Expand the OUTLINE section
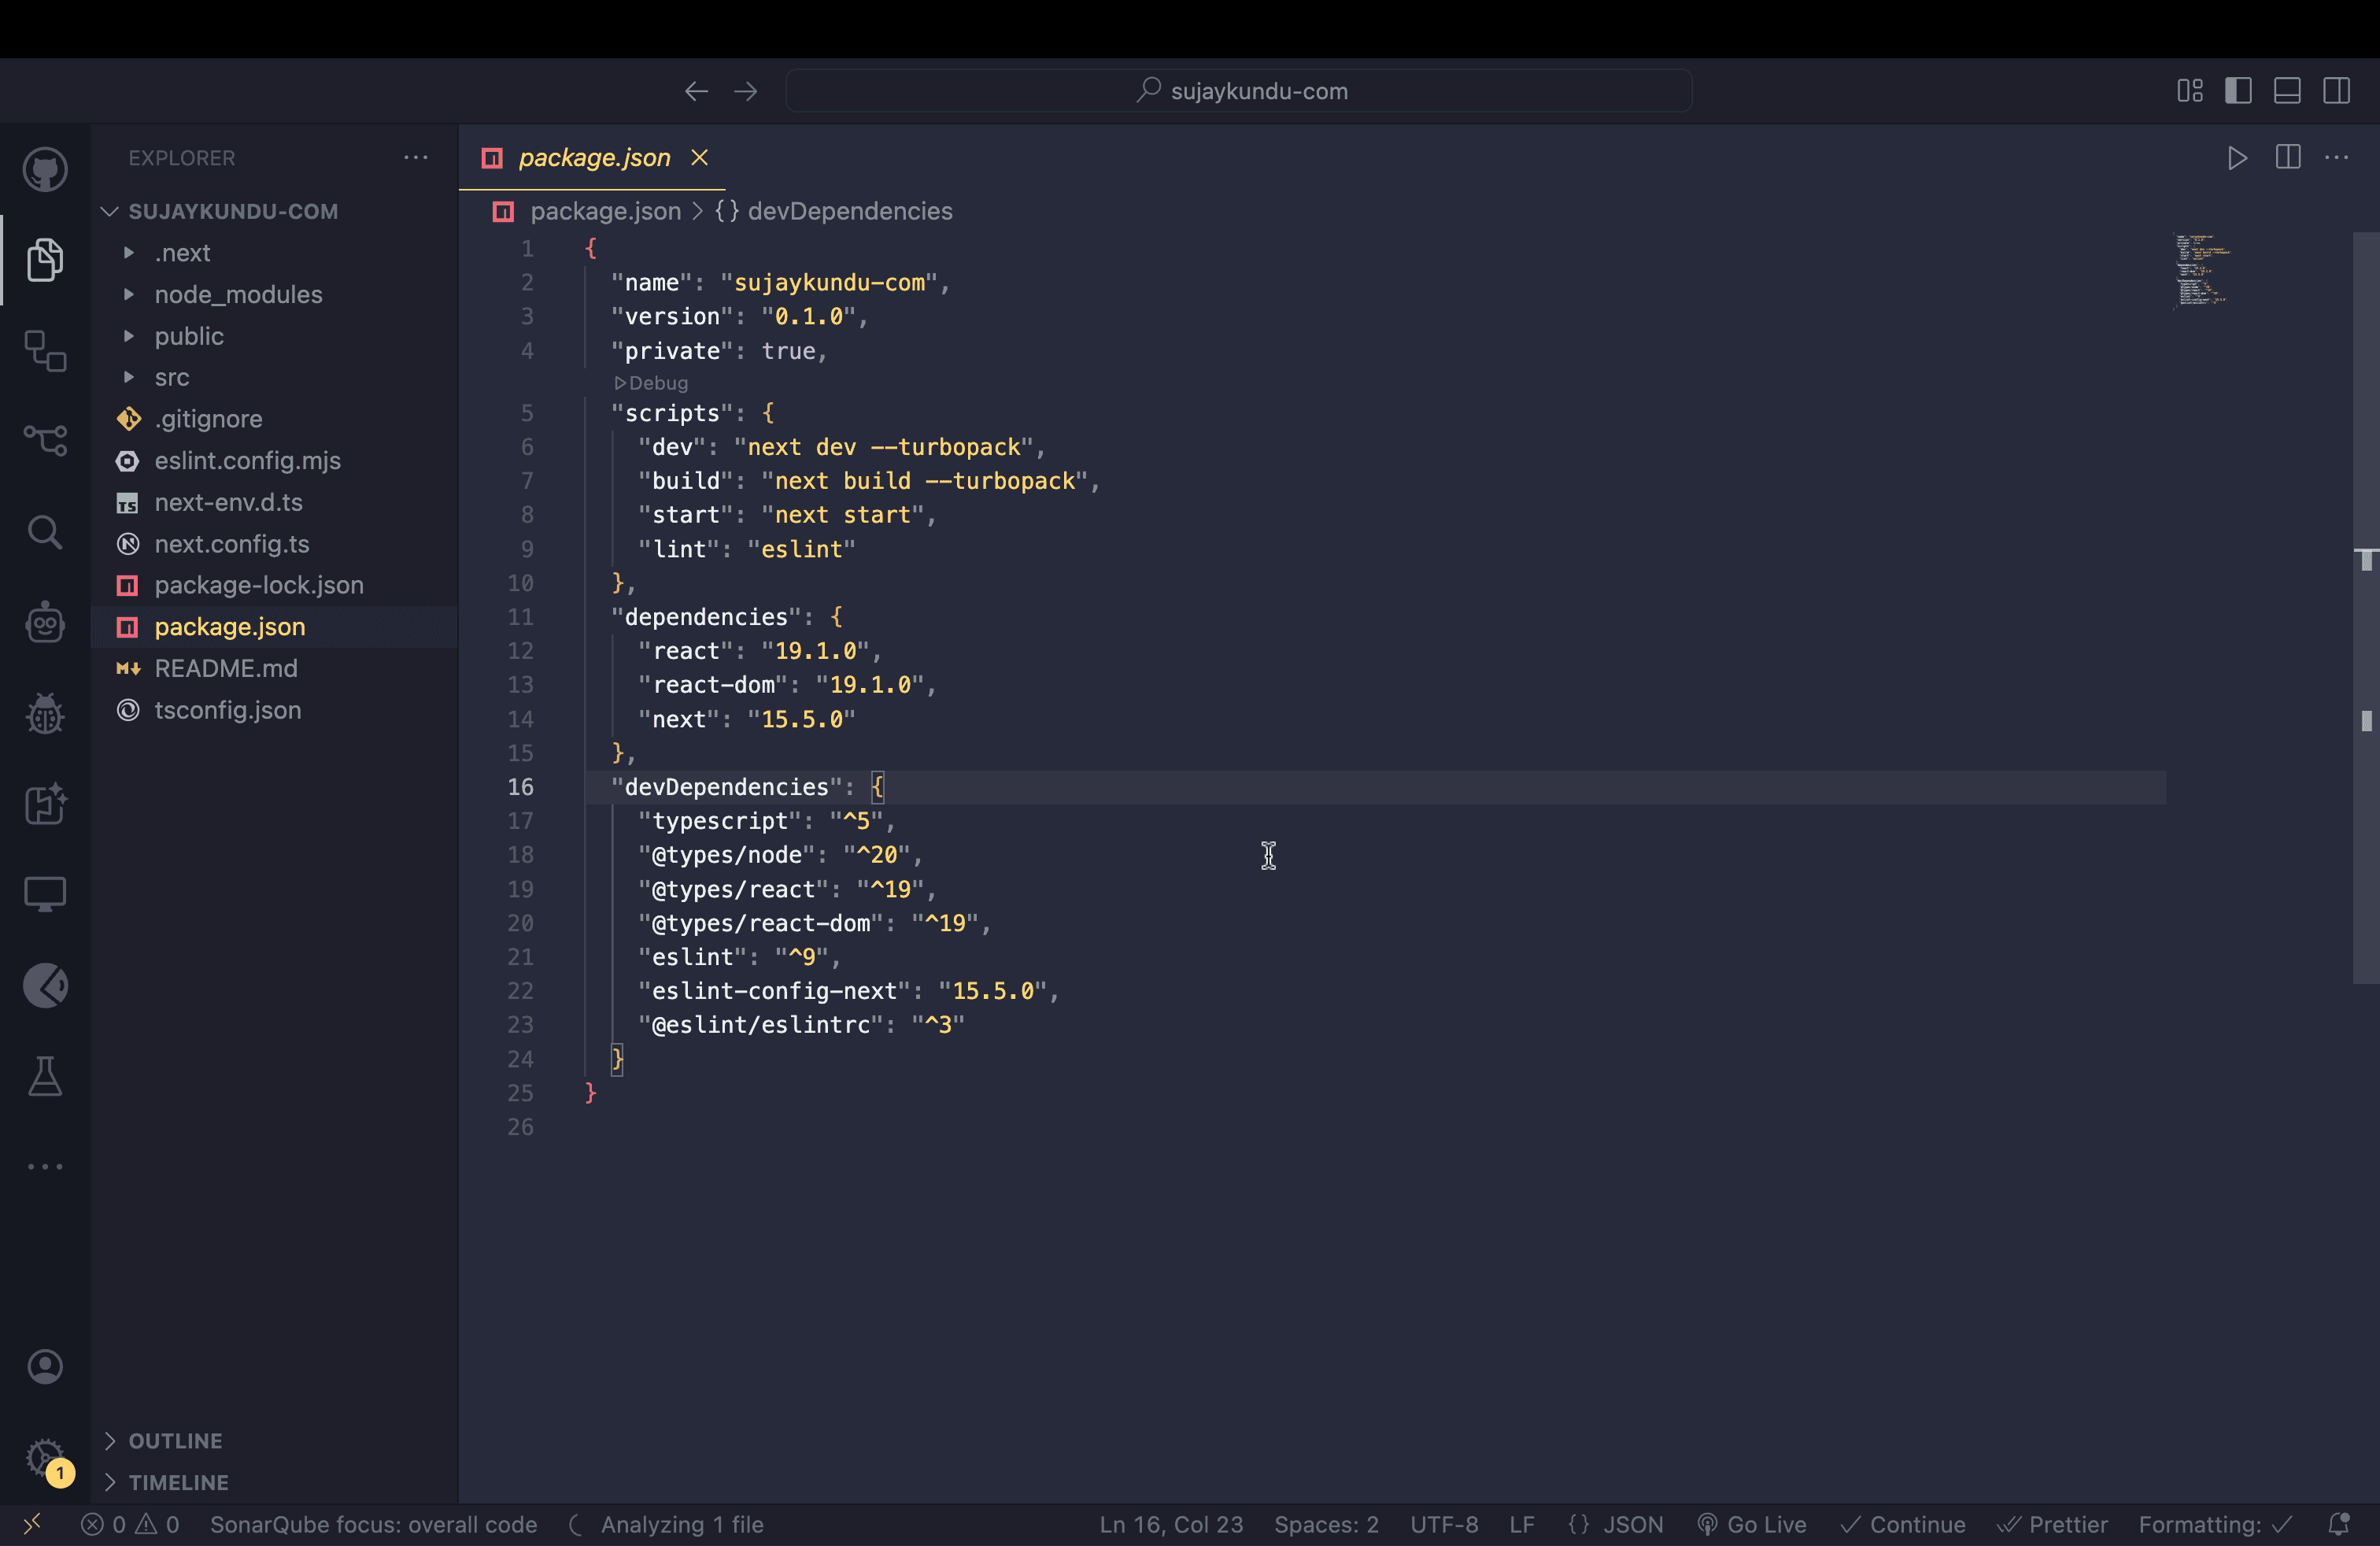Screen dimensions: 2380x1546 click(x=175, y=1440)
